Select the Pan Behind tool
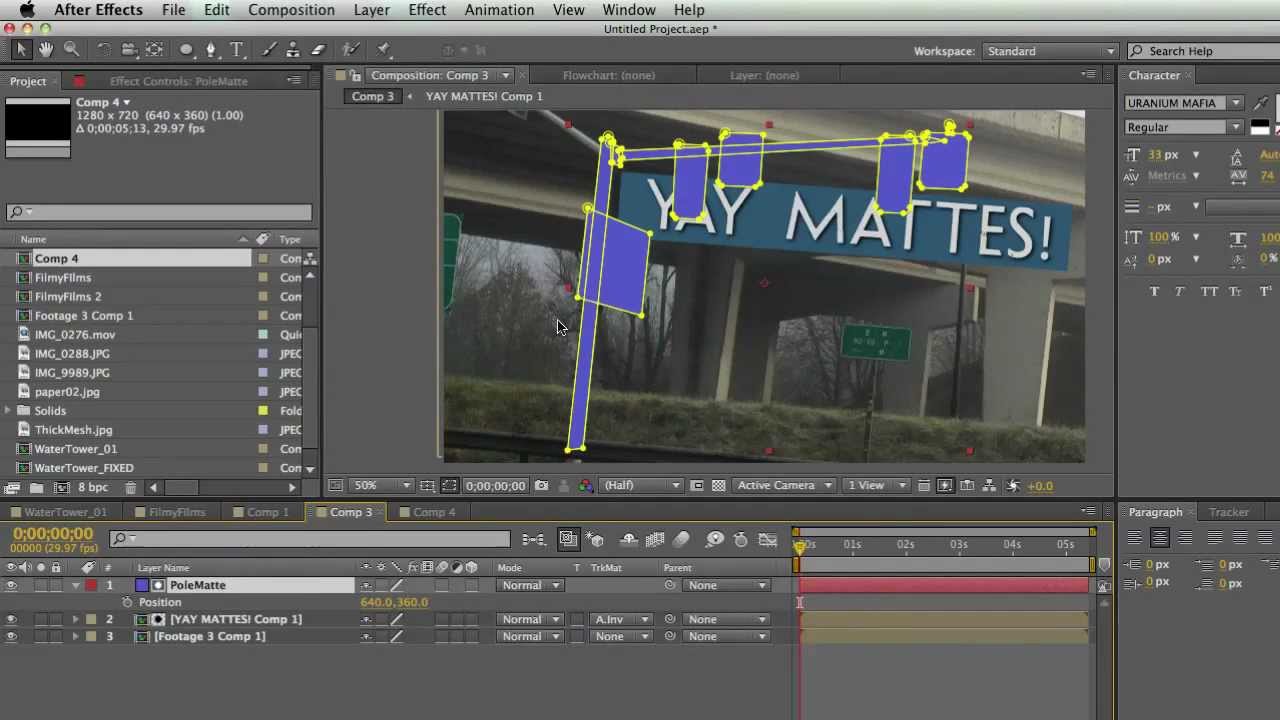Image resolution: width=1280 pixels, height=720 pixels. 154,50
